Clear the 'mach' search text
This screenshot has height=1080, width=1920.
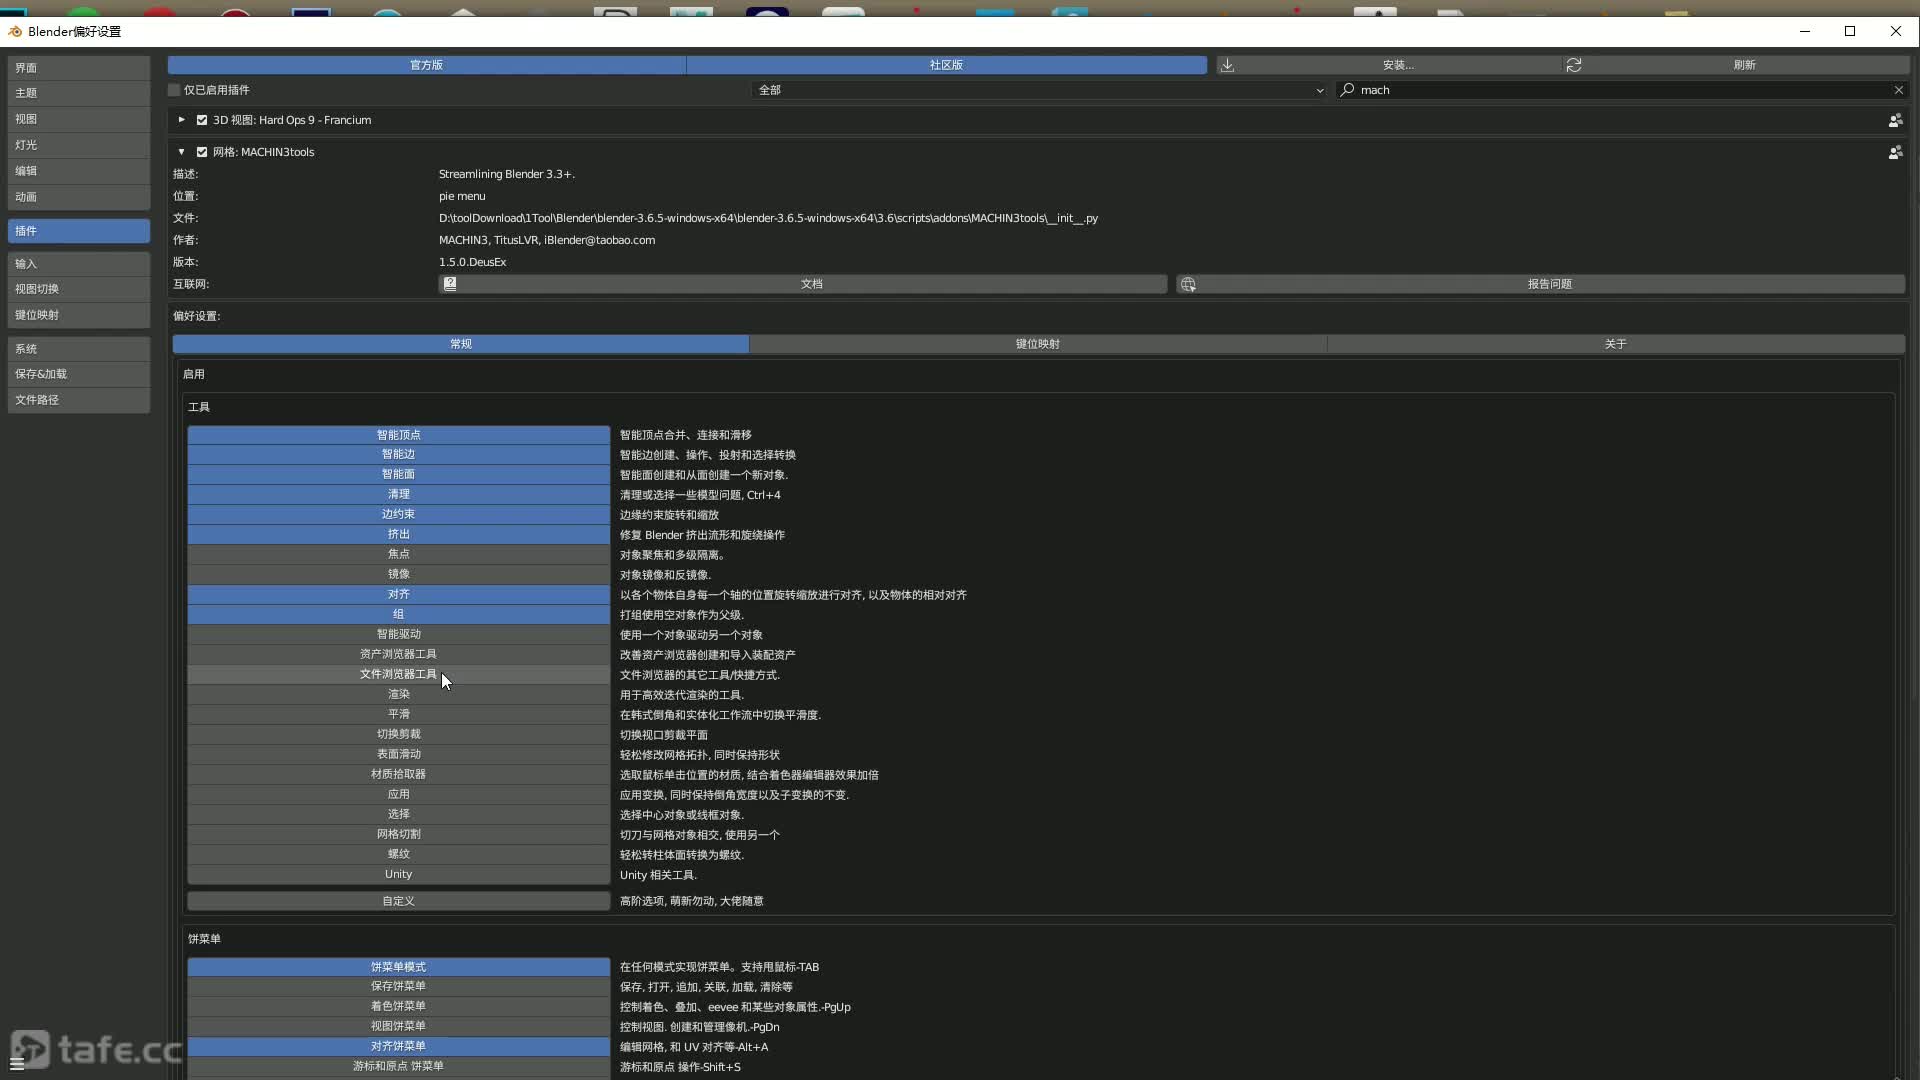[1898, 90]
